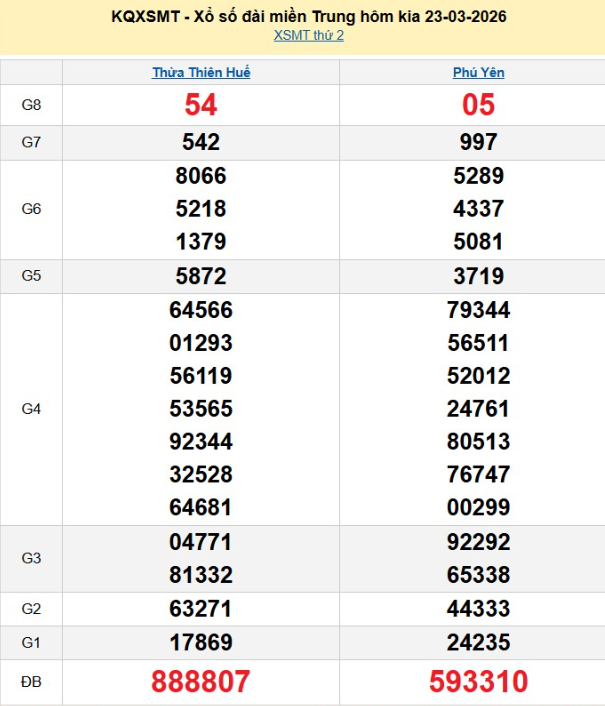Screen dimensions: 605x706
Task: Open the Thừa Thiên Huế province link
Action: pyautogui.click(x=201, y=73)
